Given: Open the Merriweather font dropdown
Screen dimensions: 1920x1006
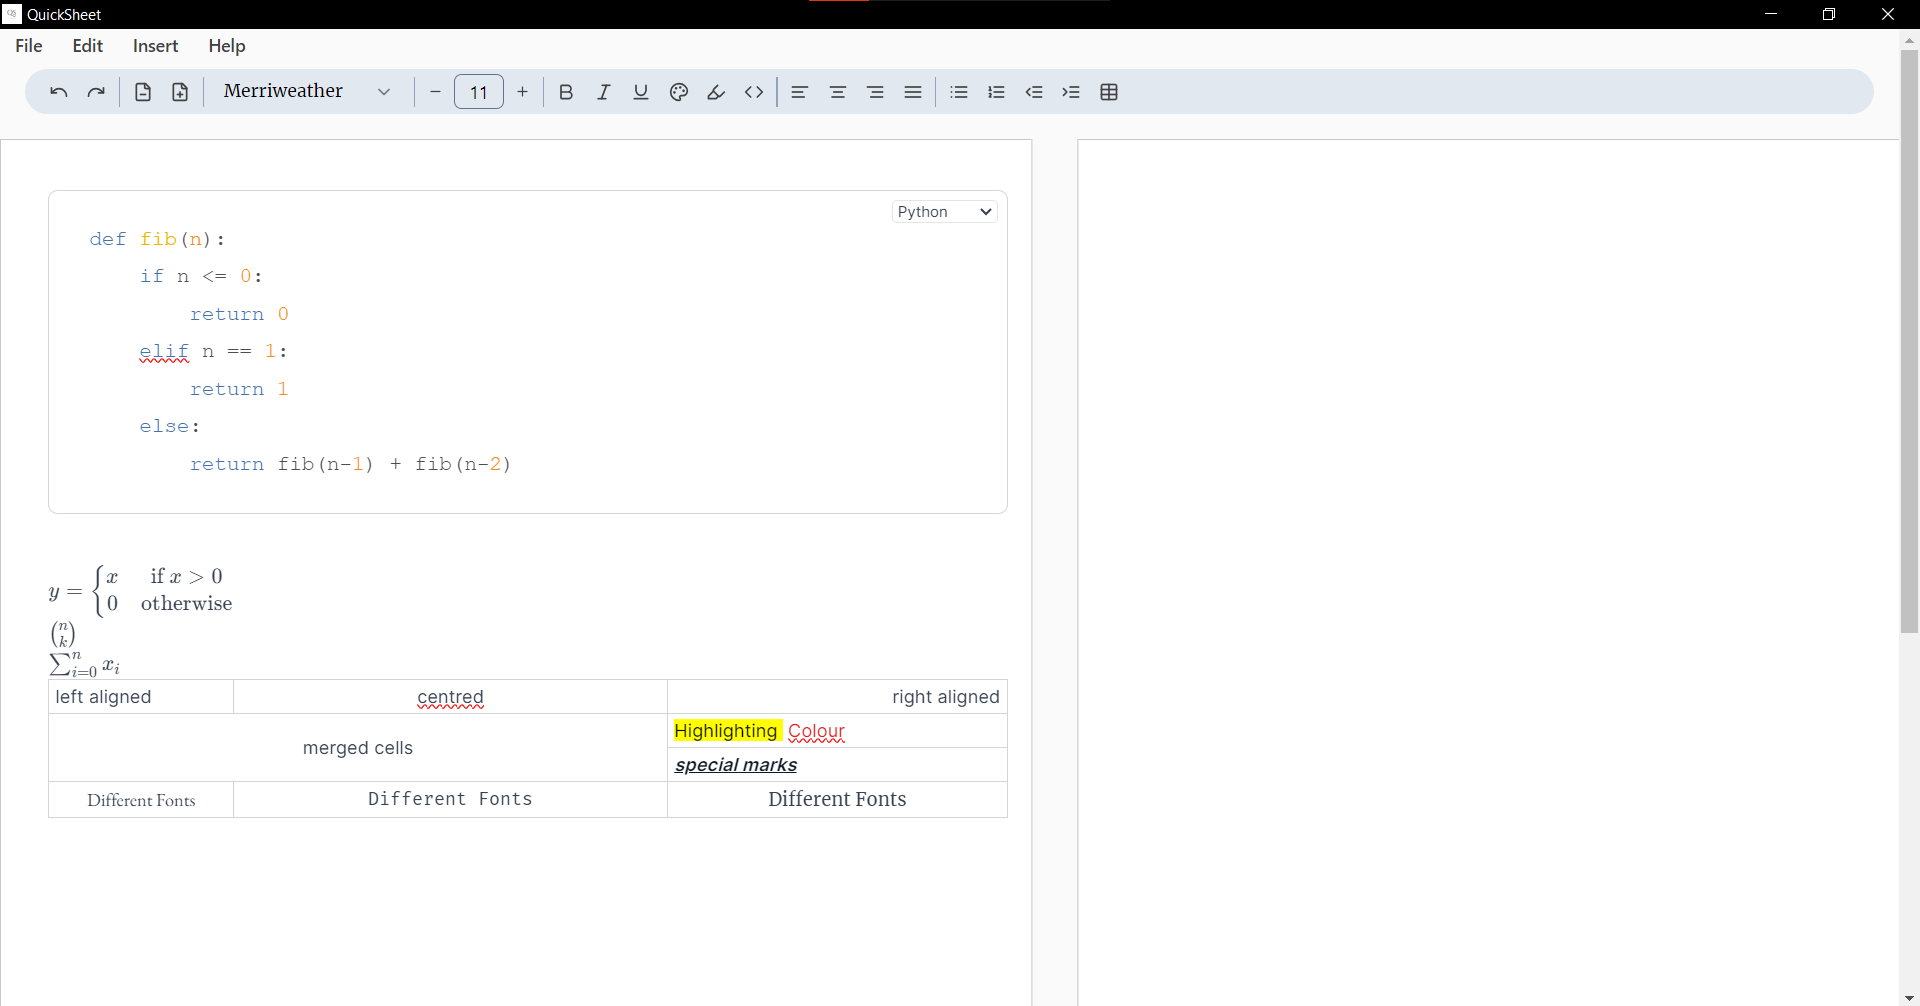Looking at the screenshot, I should (306, 91).
